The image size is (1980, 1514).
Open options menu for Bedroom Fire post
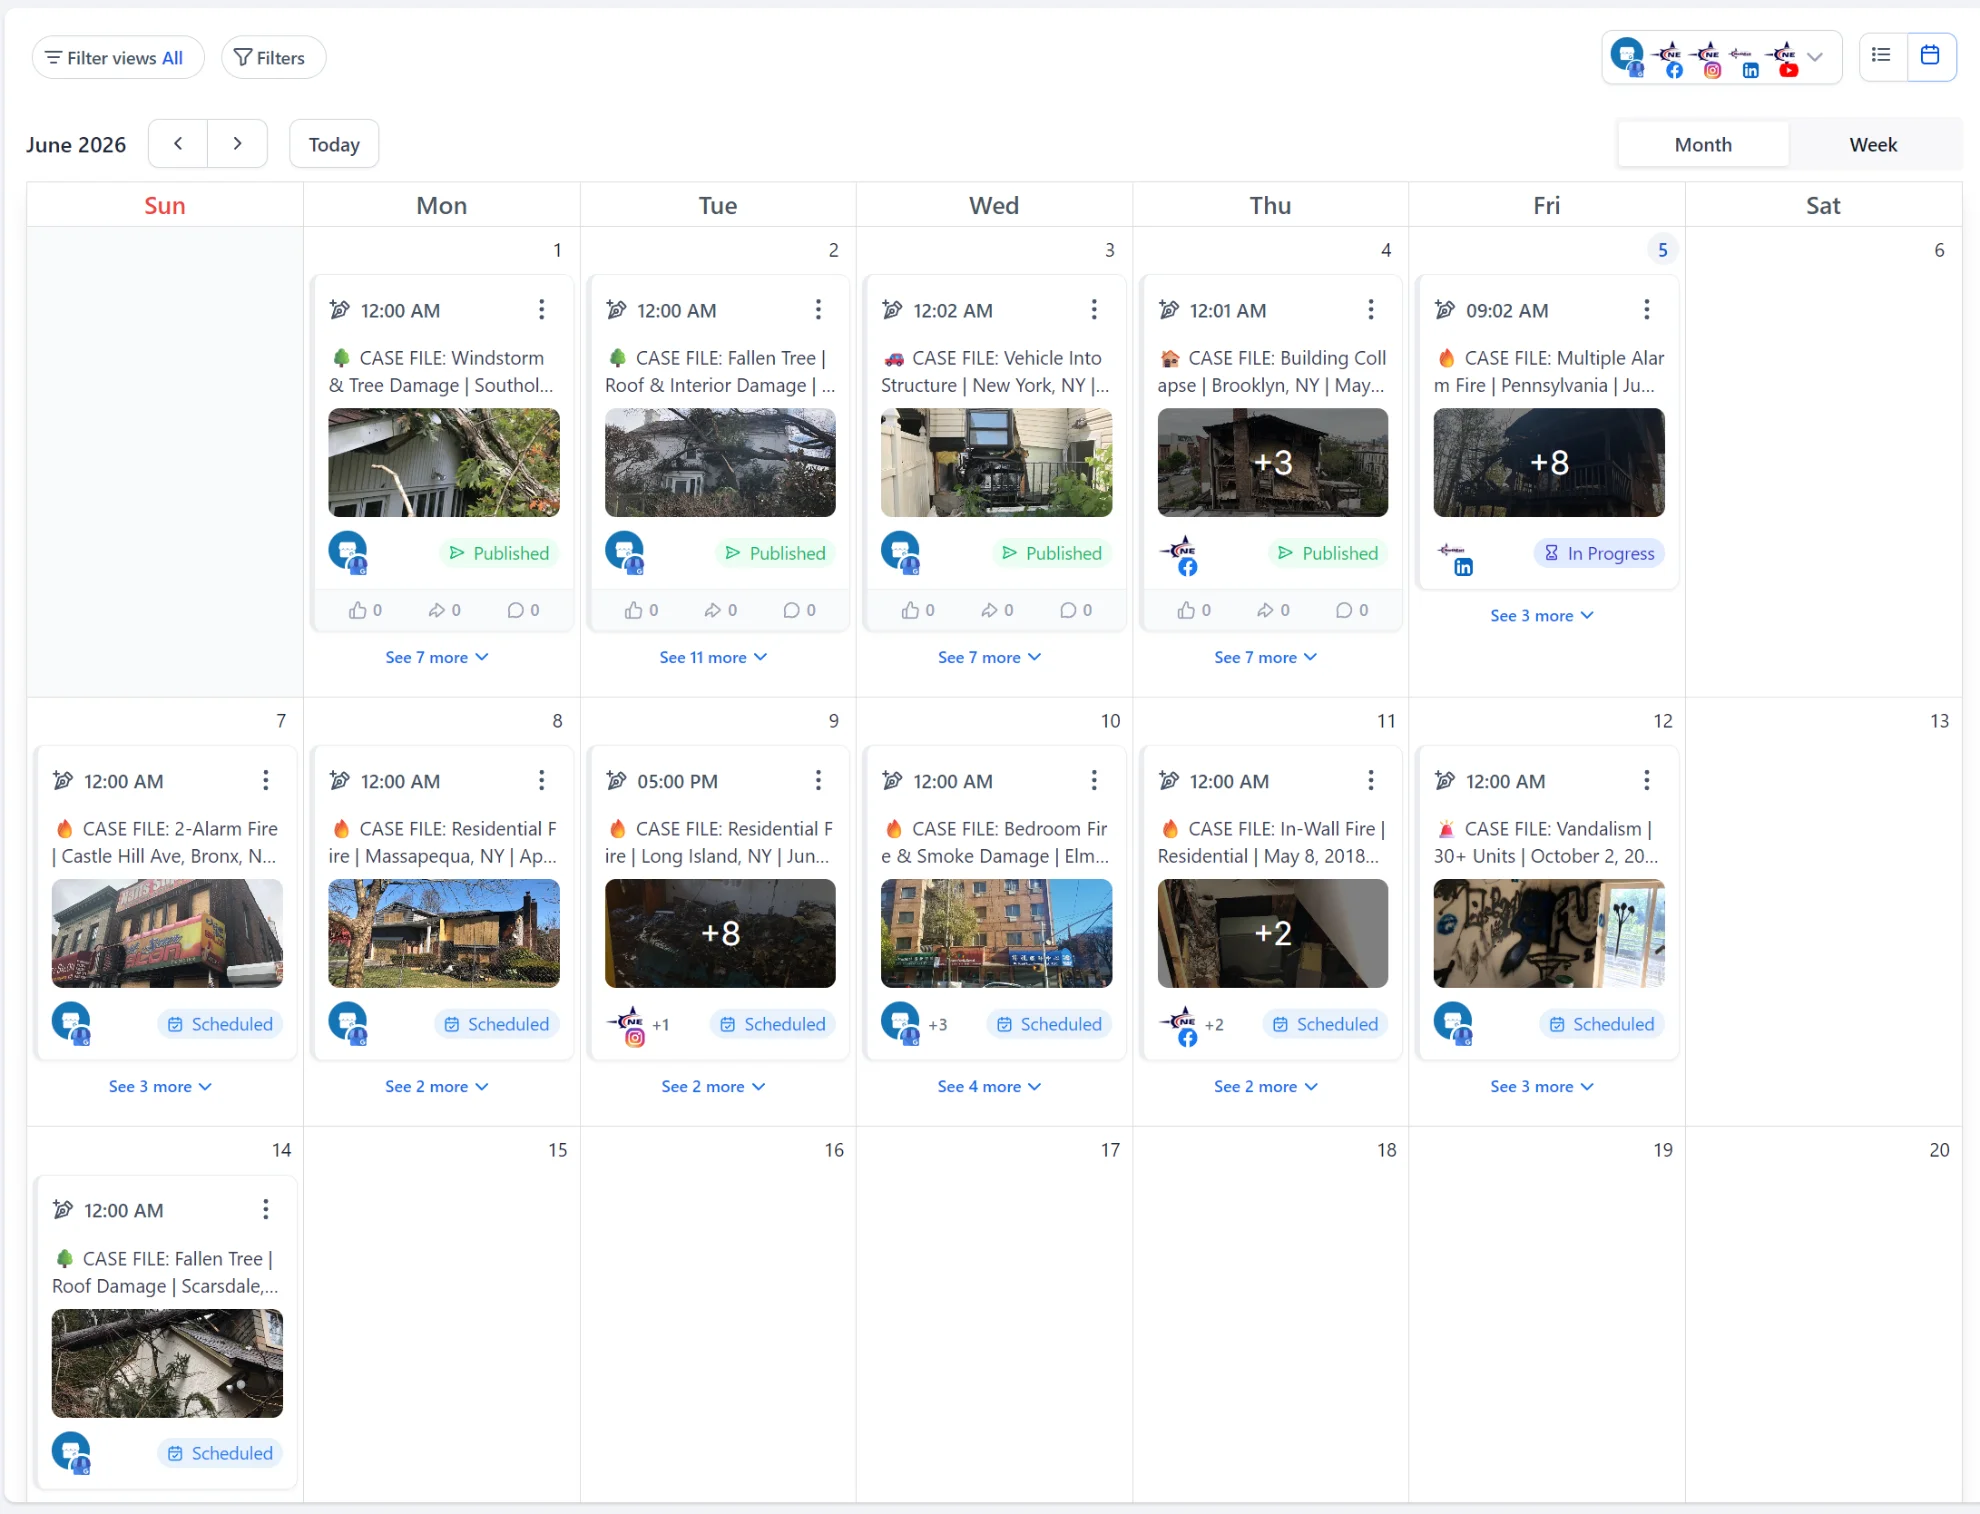pos(1094,781)
